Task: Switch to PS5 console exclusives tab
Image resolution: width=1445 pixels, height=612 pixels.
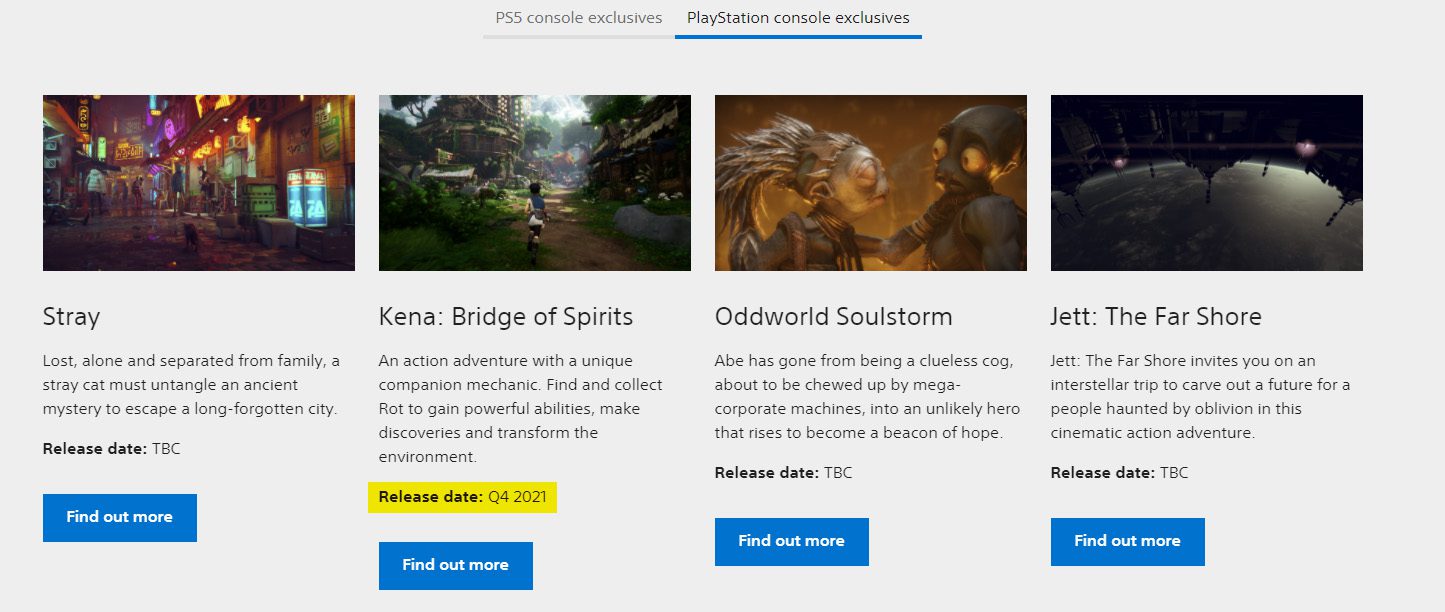Action: coord(579,18)
